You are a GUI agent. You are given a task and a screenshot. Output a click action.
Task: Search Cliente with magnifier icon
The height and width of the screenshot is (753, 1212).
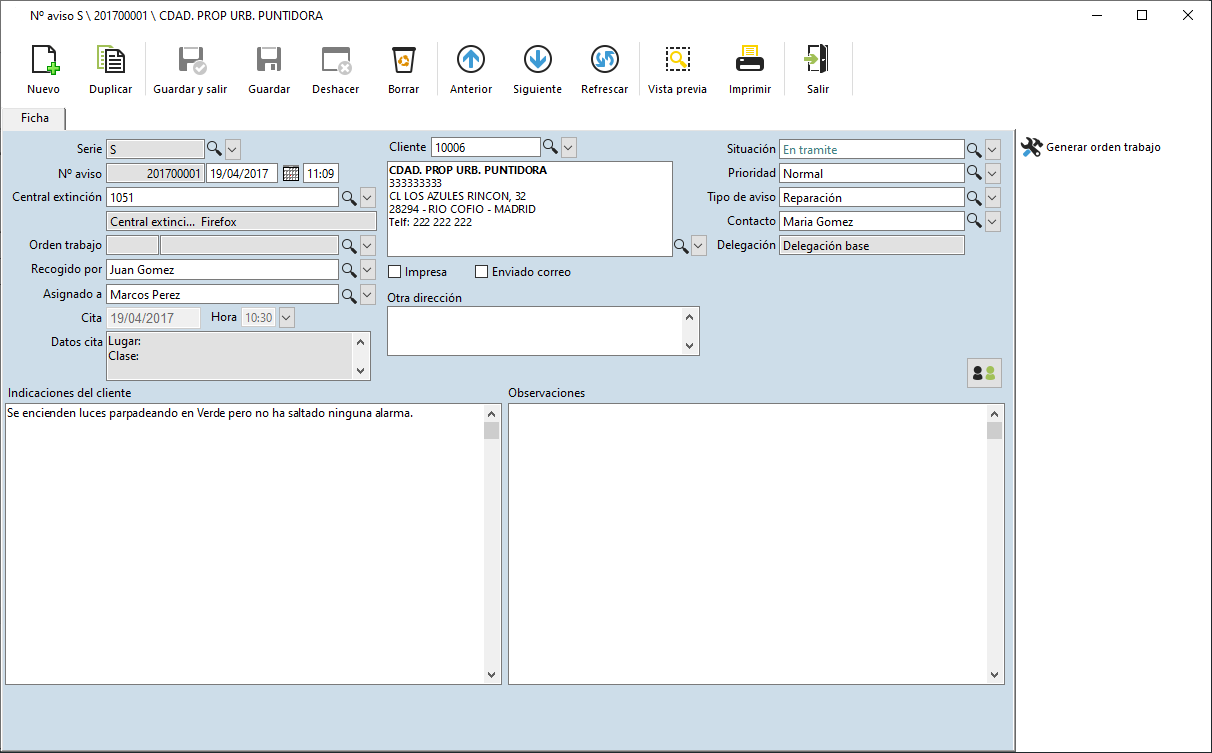pos(550,147)
